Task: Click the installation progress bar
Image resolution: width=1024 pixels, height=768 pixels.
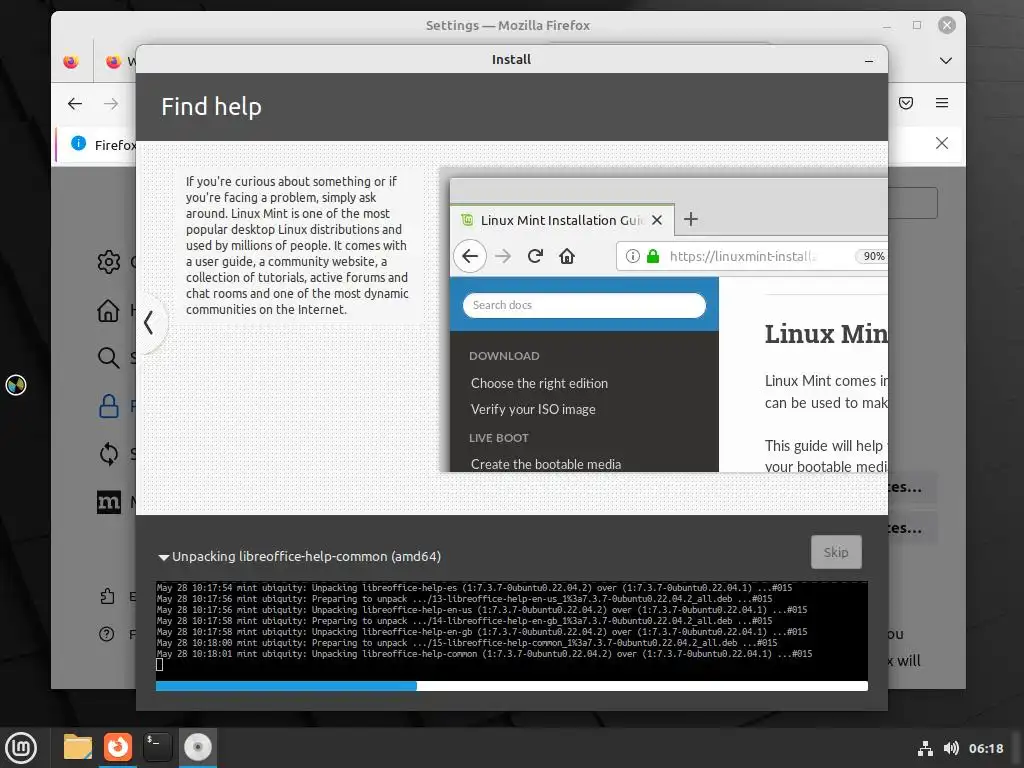Action: click(x=511, y=686)
